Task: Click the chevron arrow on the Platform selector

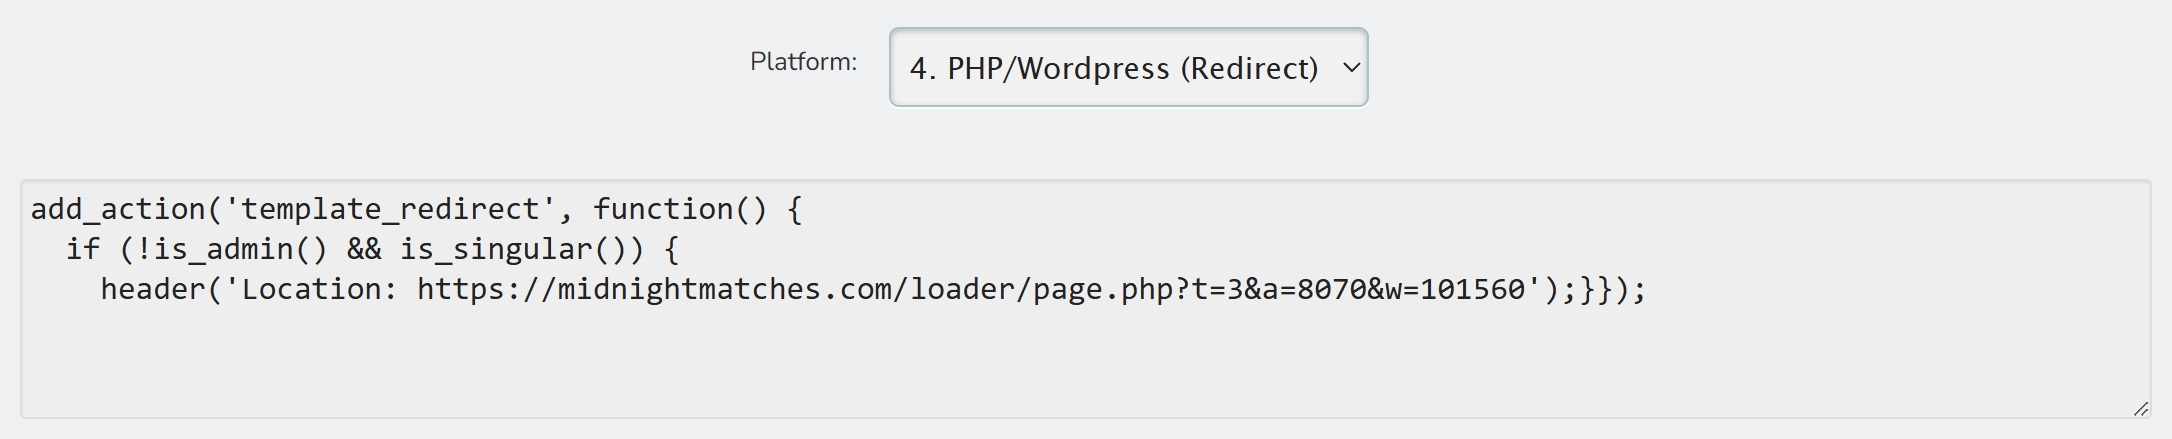Action: (x=1351, y=68)
